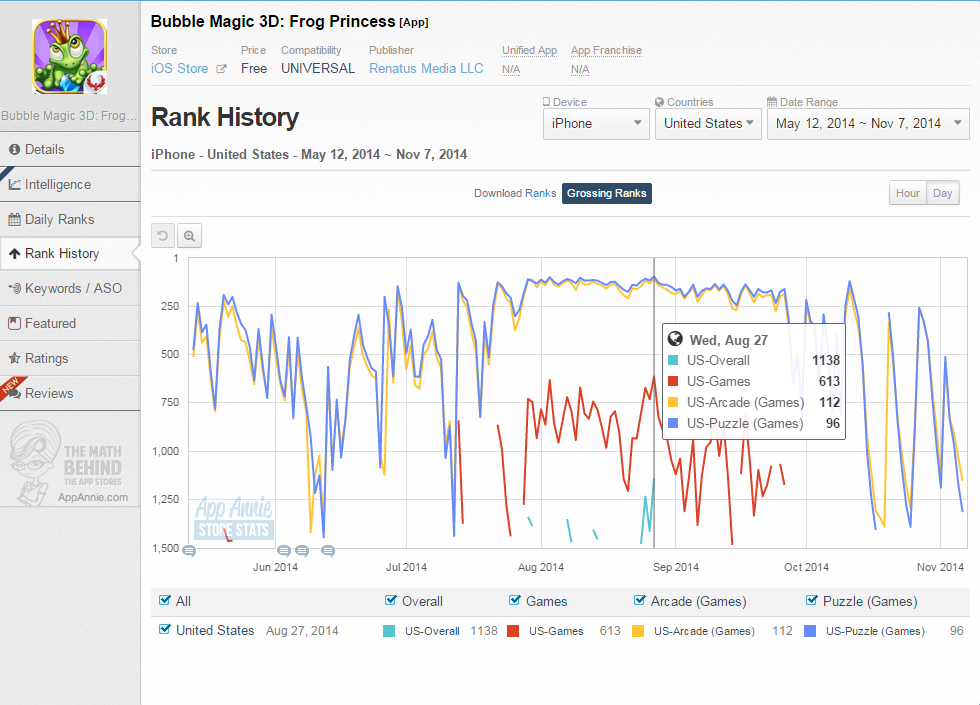The height and width of the screenshot is (705, 980).
Task: Click the chart zoom magnifier icon
Action: tap(189, 236)
